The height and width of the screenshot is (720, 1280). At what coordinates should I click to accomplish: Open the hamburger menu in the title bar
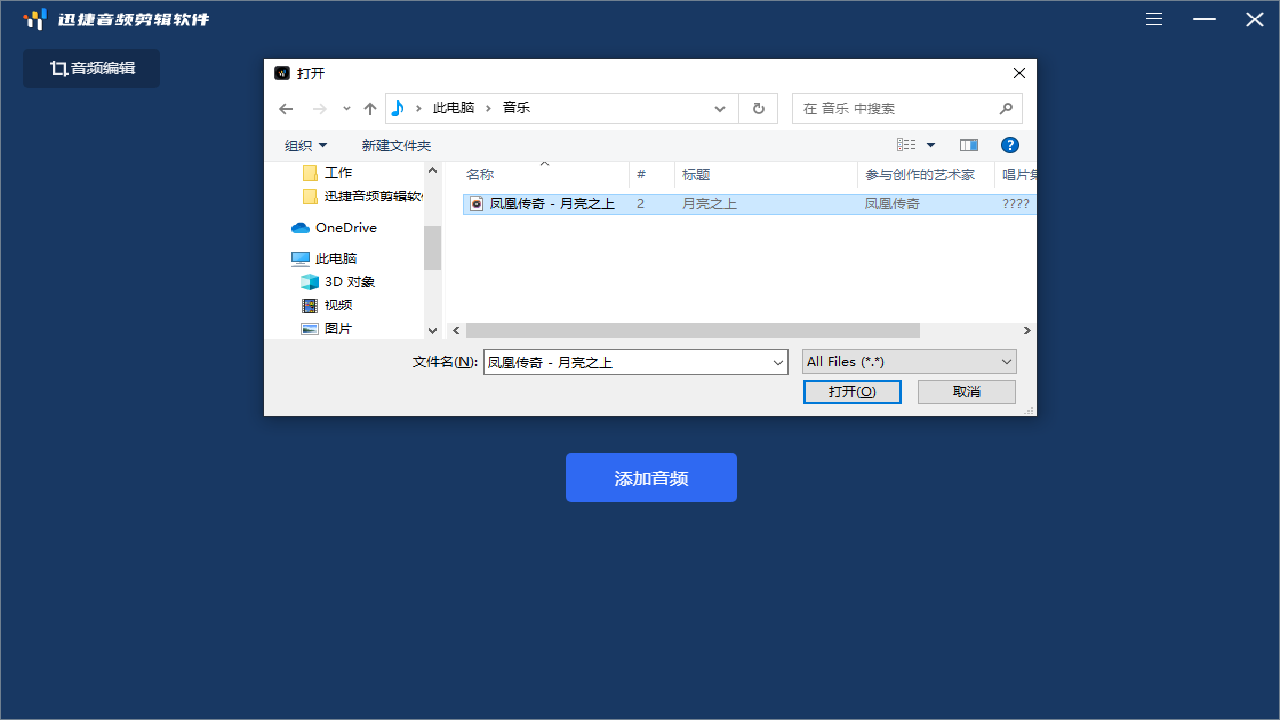click(x=1153, y=19)
